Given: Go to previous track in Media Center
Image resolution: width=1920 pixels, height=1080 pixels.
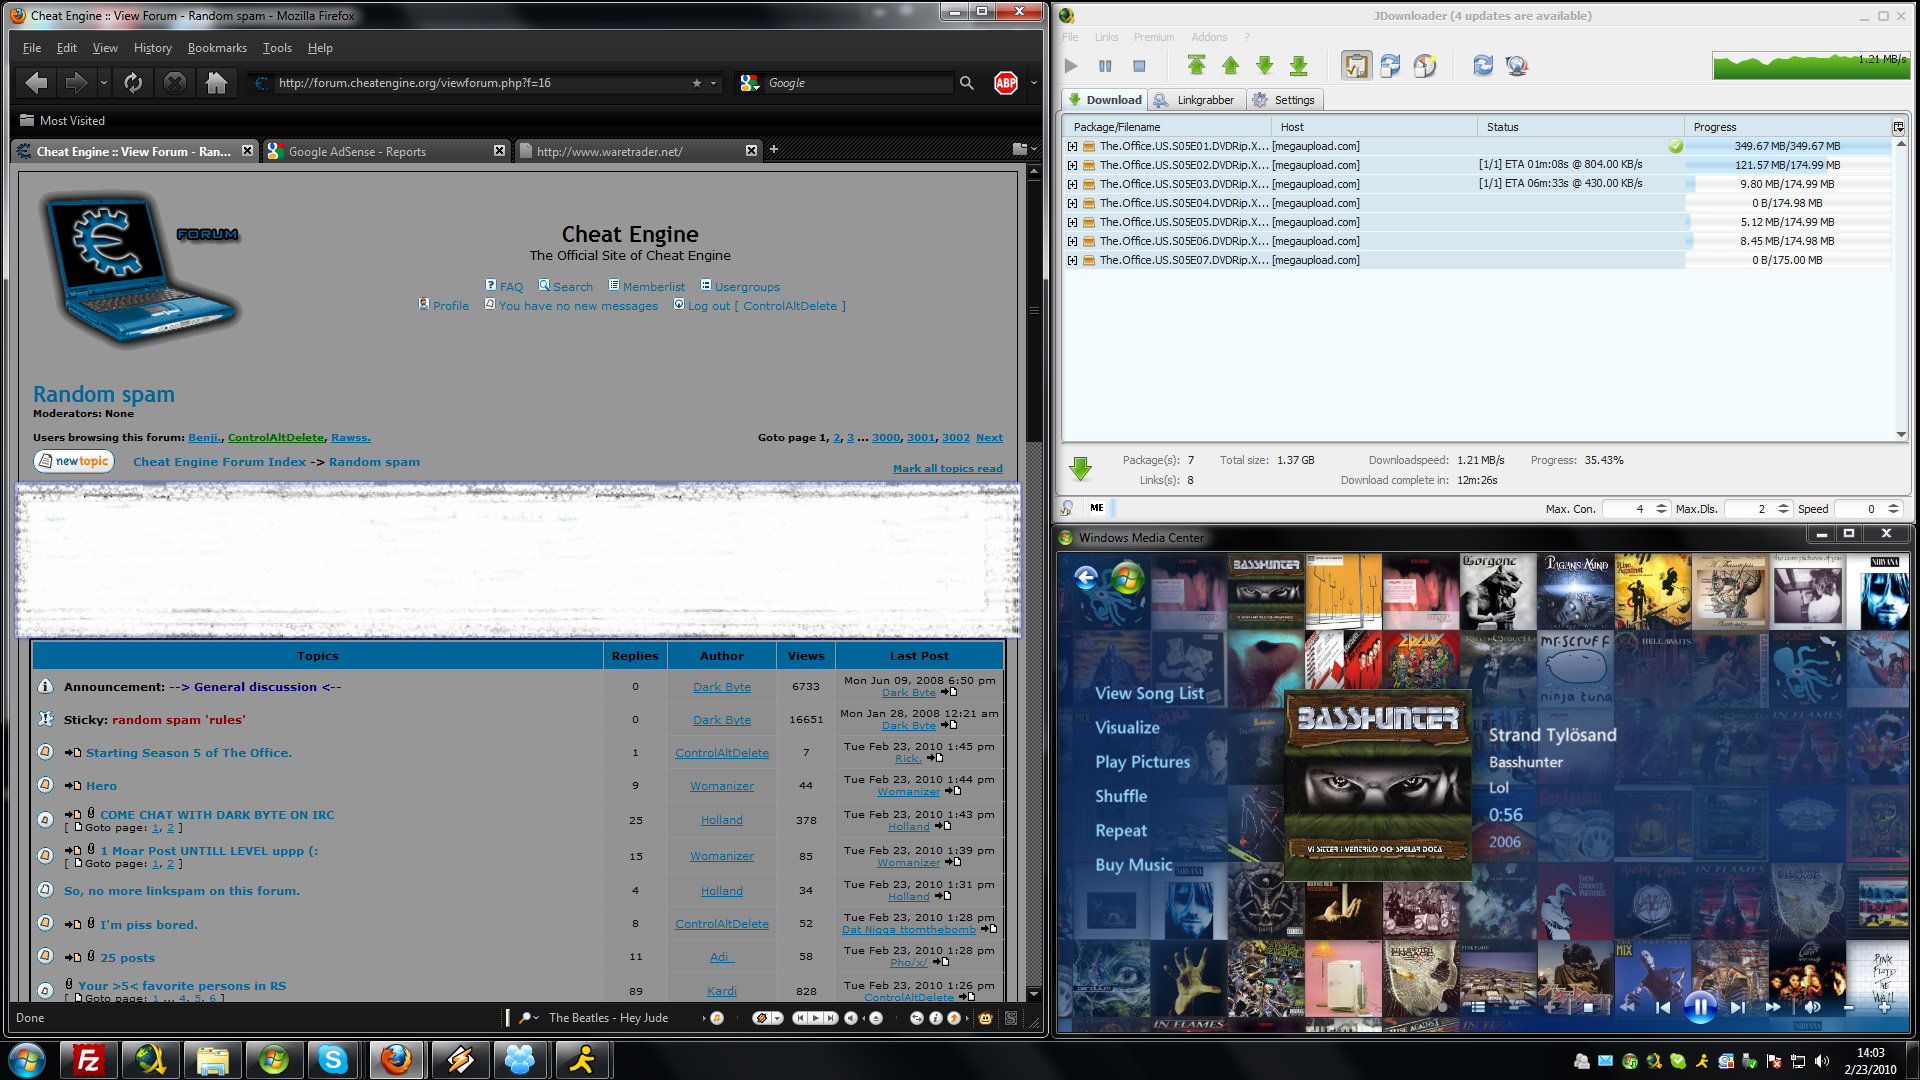Looking at the screenshot, I should [x=1663, y=1007].
